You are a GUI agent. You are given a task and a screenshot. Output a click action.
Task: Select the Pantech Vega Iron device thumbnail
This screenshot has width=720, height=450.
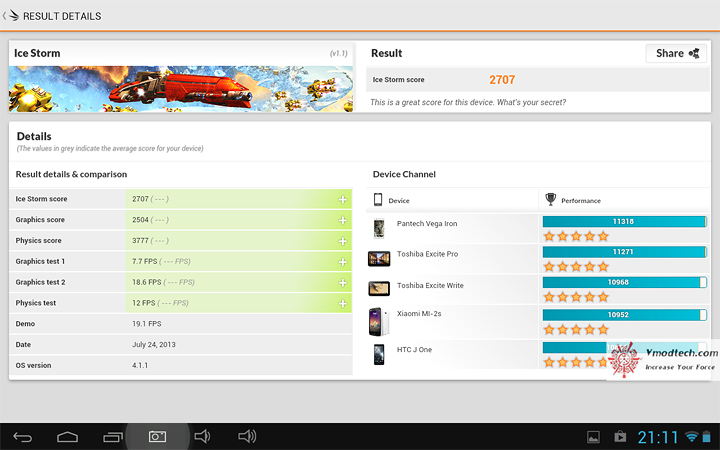[379, 228]
